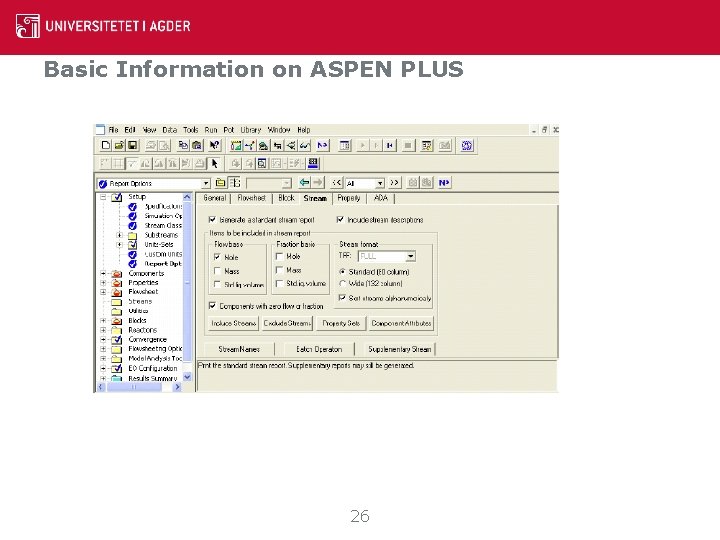Screen dimensions: 720x540
Task: Click the framed zoom icon in second toolbar
Action: (x=262, y=163)
